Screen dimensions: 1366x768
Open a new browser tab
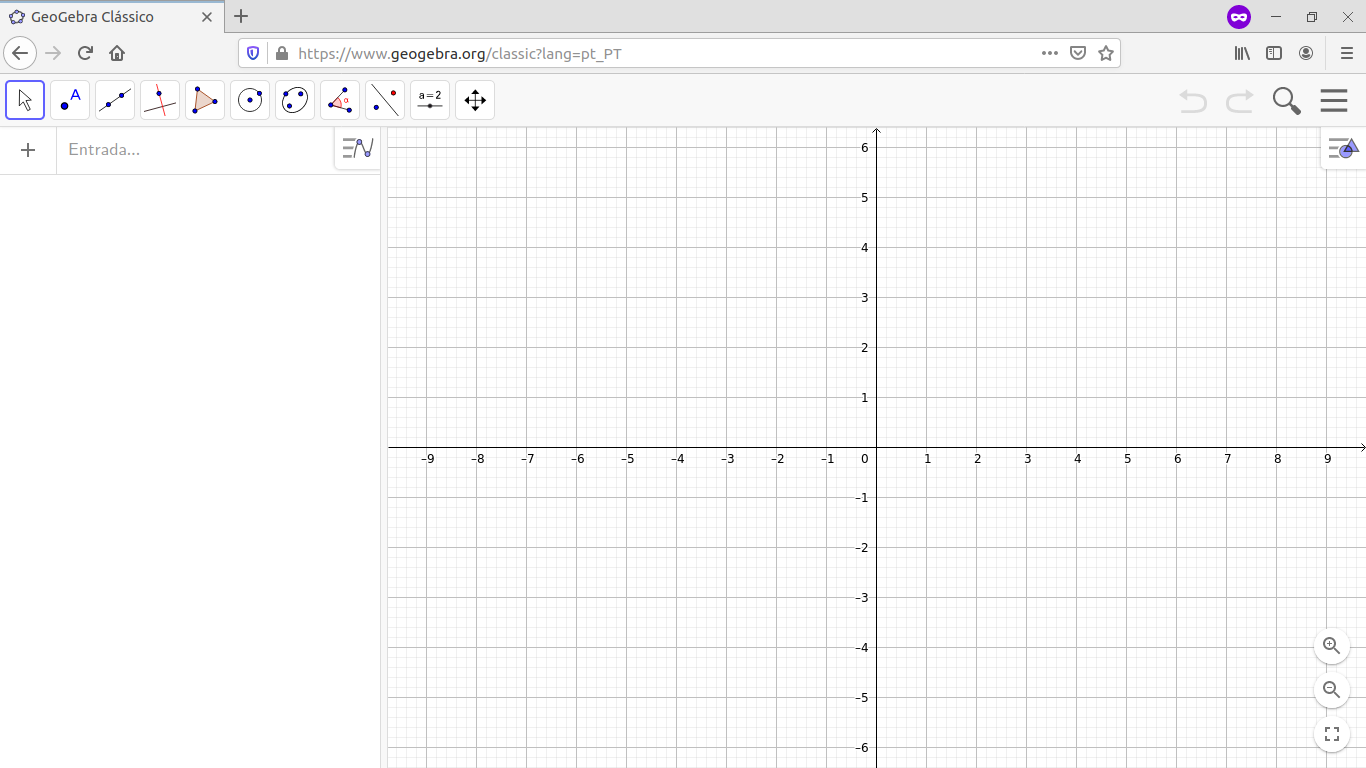click(241, 16)
